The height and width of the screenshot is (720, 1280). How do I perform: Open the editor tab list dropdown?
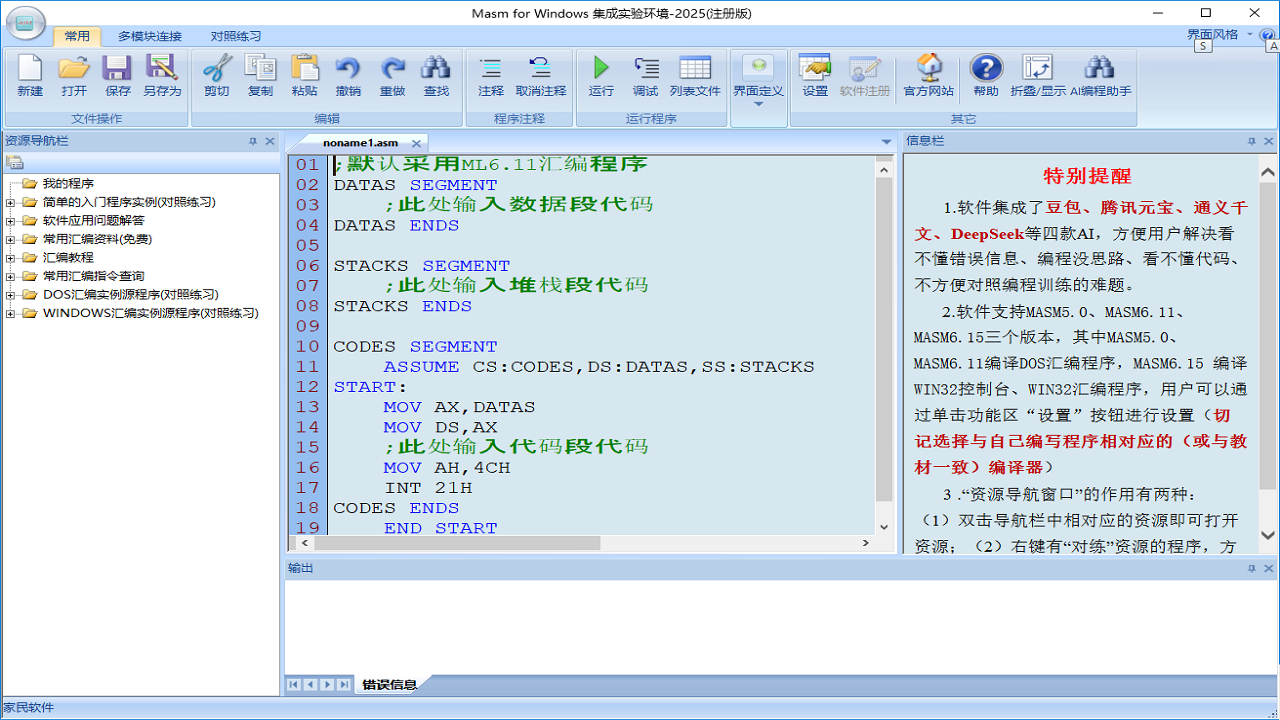point(886,141)
